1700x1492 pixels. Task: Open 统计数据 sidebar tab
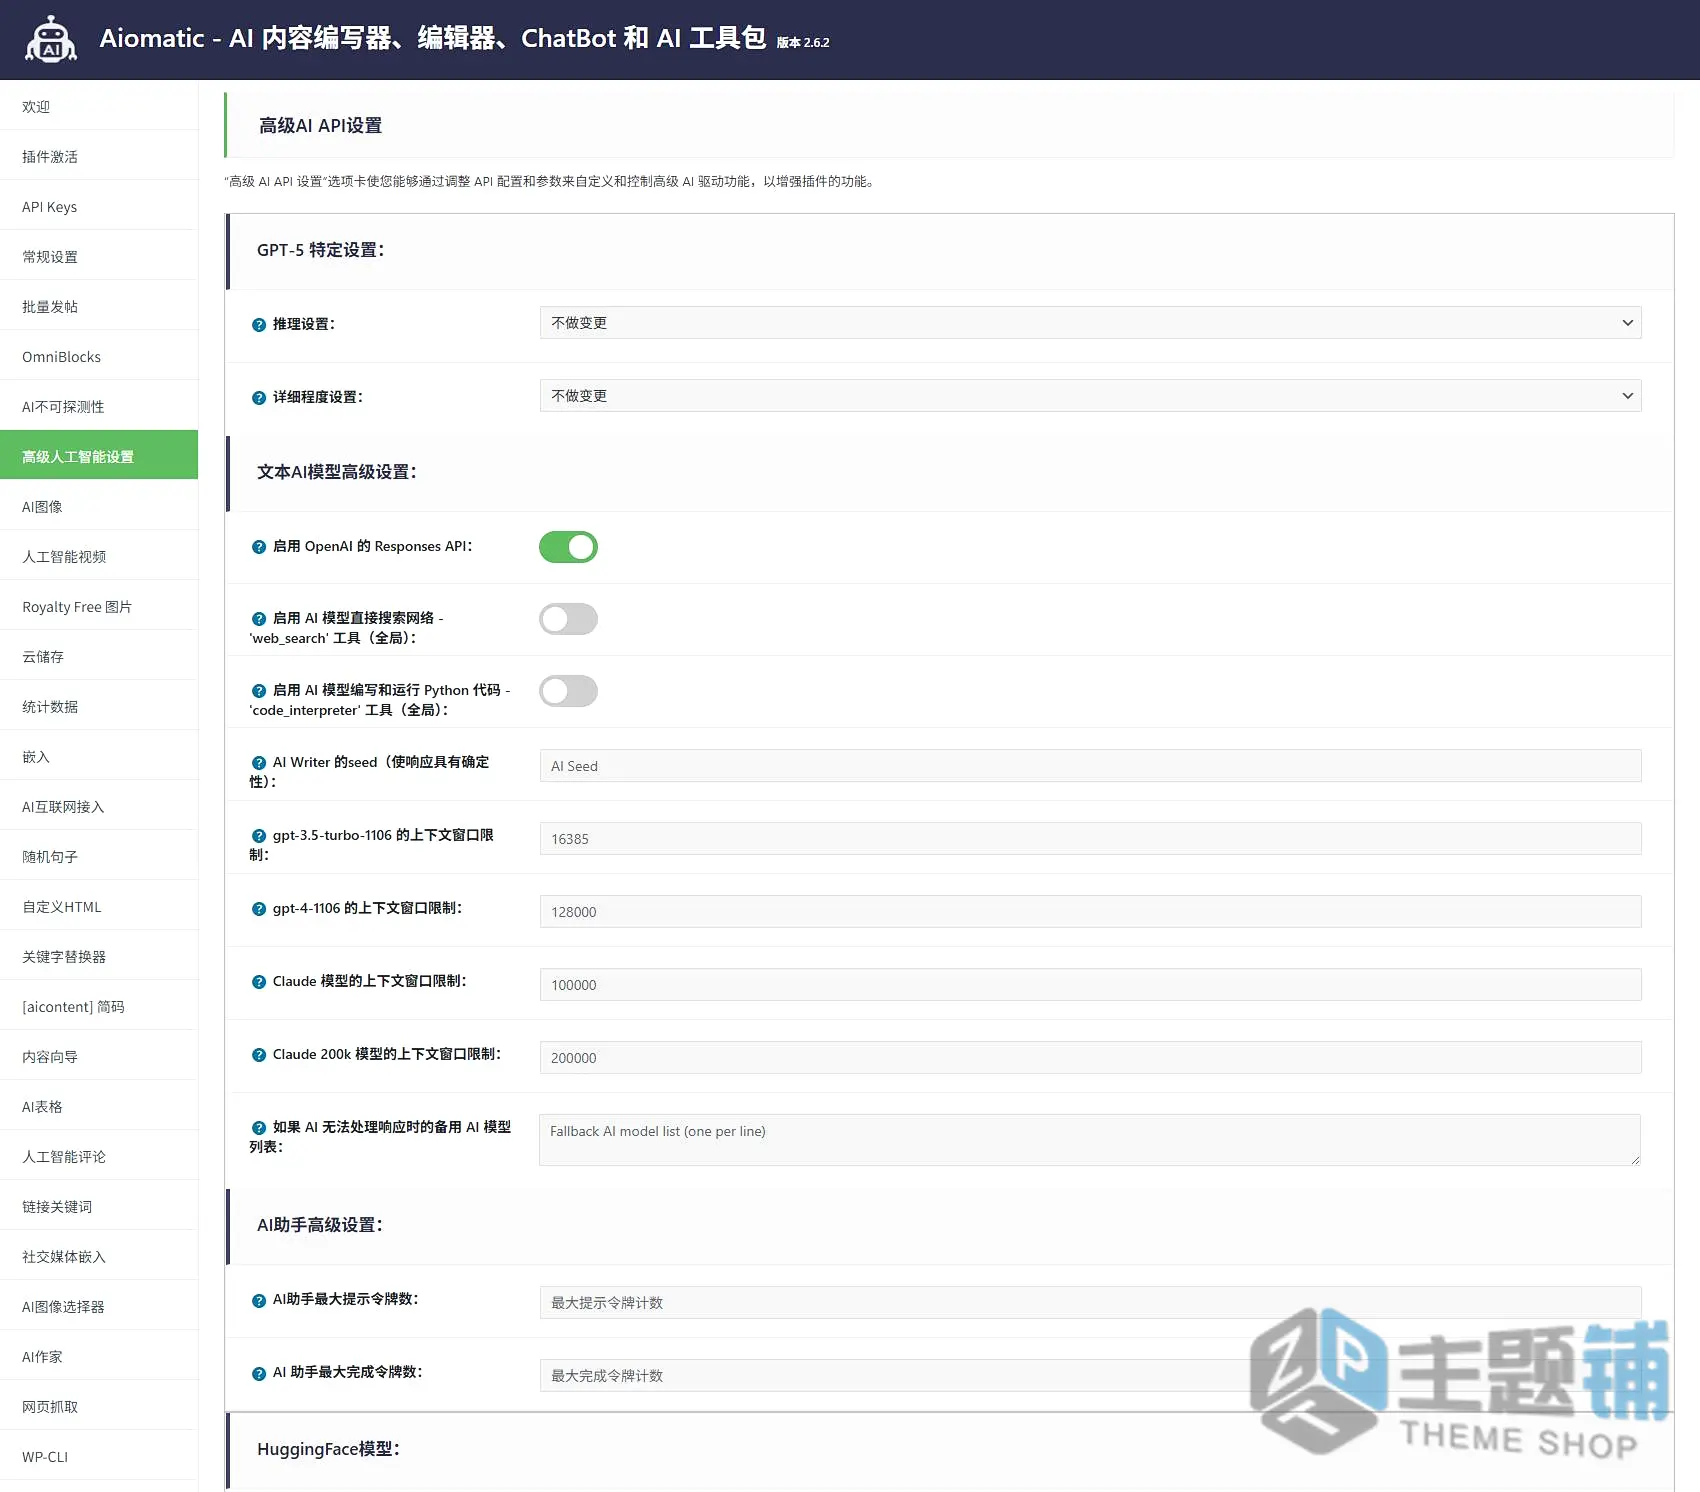(99, 706)
